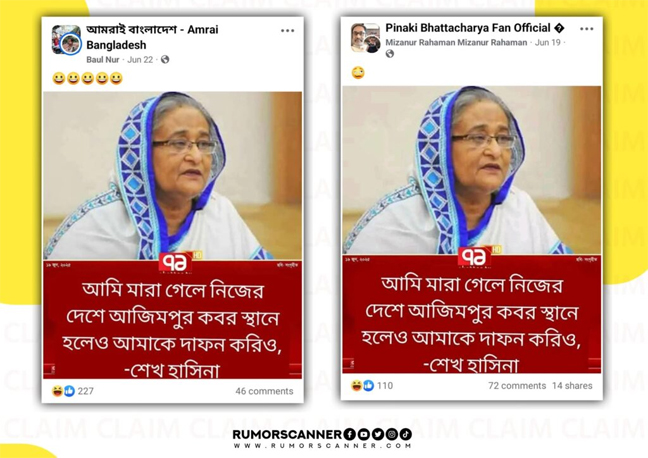Screen dimensions: 648x458
Task: Open the Rumor Scanner TikTok icon
Action: [405, 434]
